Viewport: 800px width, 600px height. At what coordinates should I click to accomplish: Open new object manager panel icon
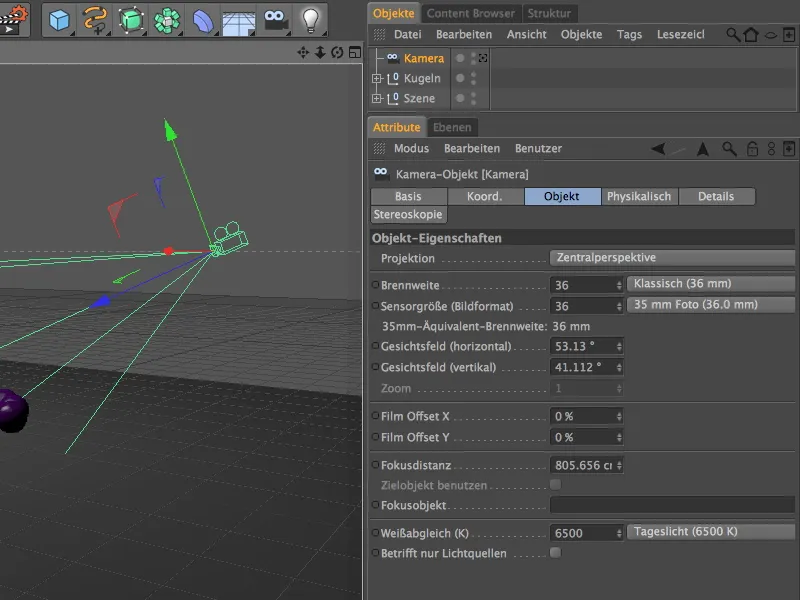point(789,35)
